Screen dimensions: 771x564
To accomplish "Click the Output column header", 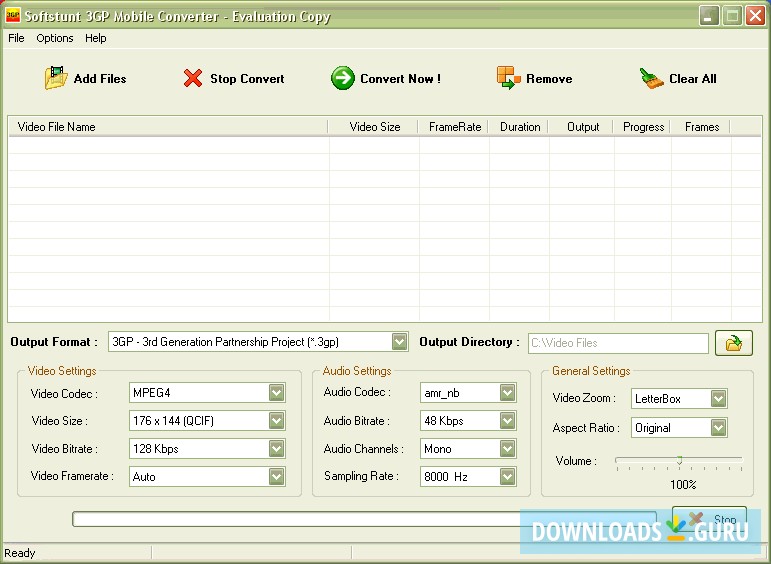I will coord(581,127).
